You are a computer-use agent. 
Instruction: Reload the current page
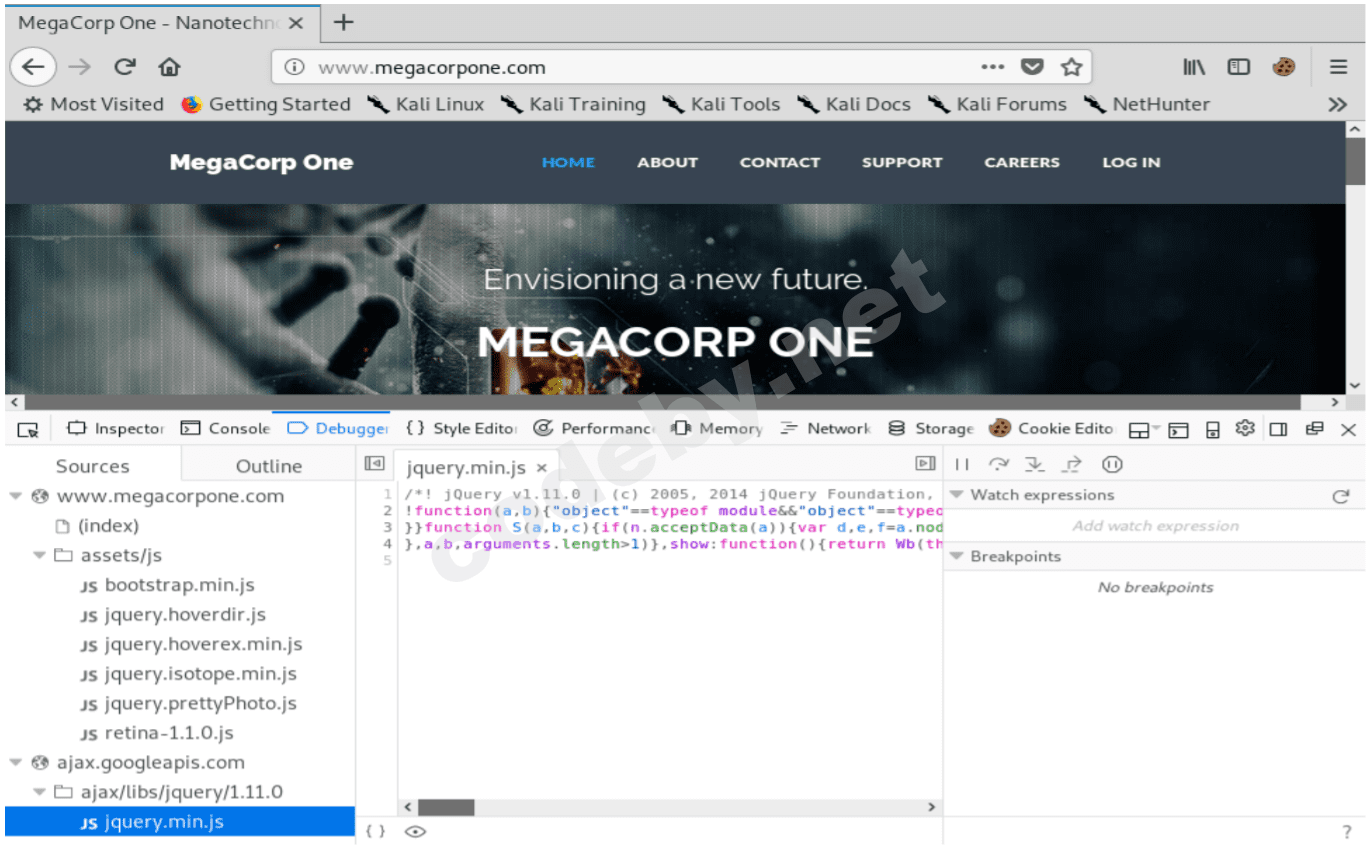tap(124, 67)
